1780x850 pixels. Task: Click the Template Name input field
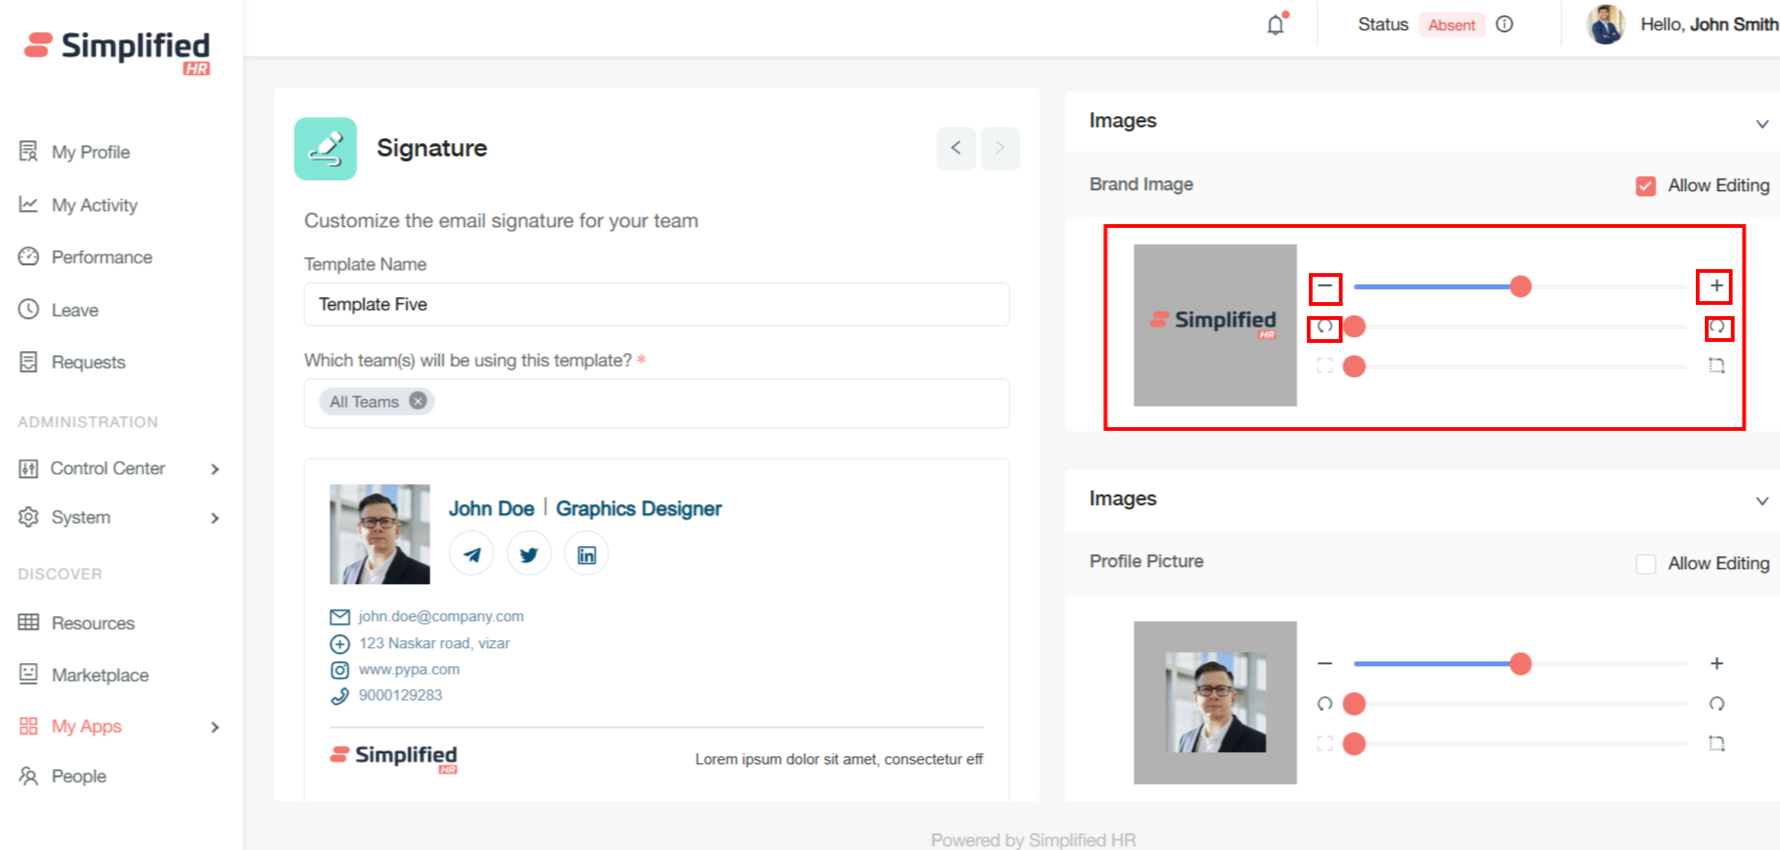[x=656, y=304]
